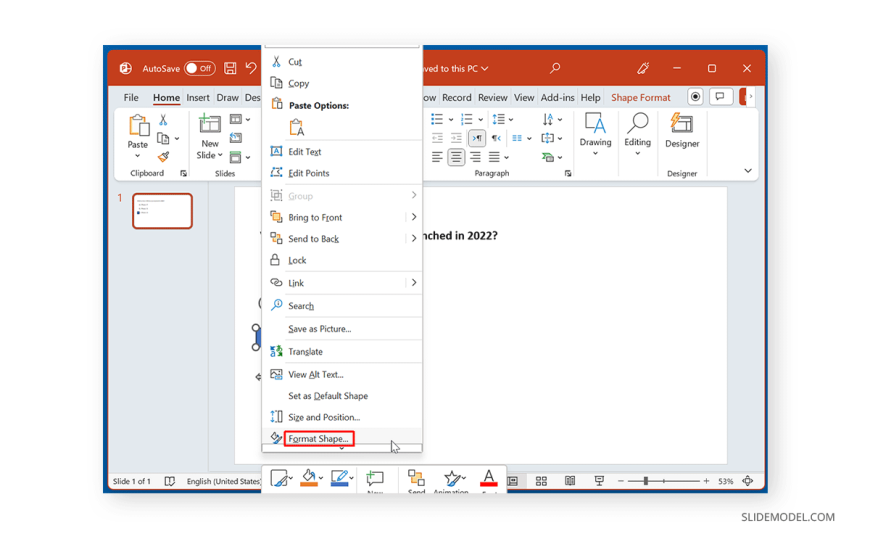This screenshot has width=870, height=539.
Task: Open the search magnifier in title bar
Action: pyautogui.click(x=555, y=69)
